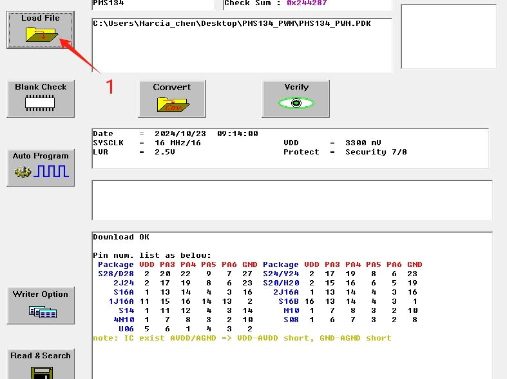Click the LVR 2.5V line
Screen dimensions: 507x379
click(134, 152)
